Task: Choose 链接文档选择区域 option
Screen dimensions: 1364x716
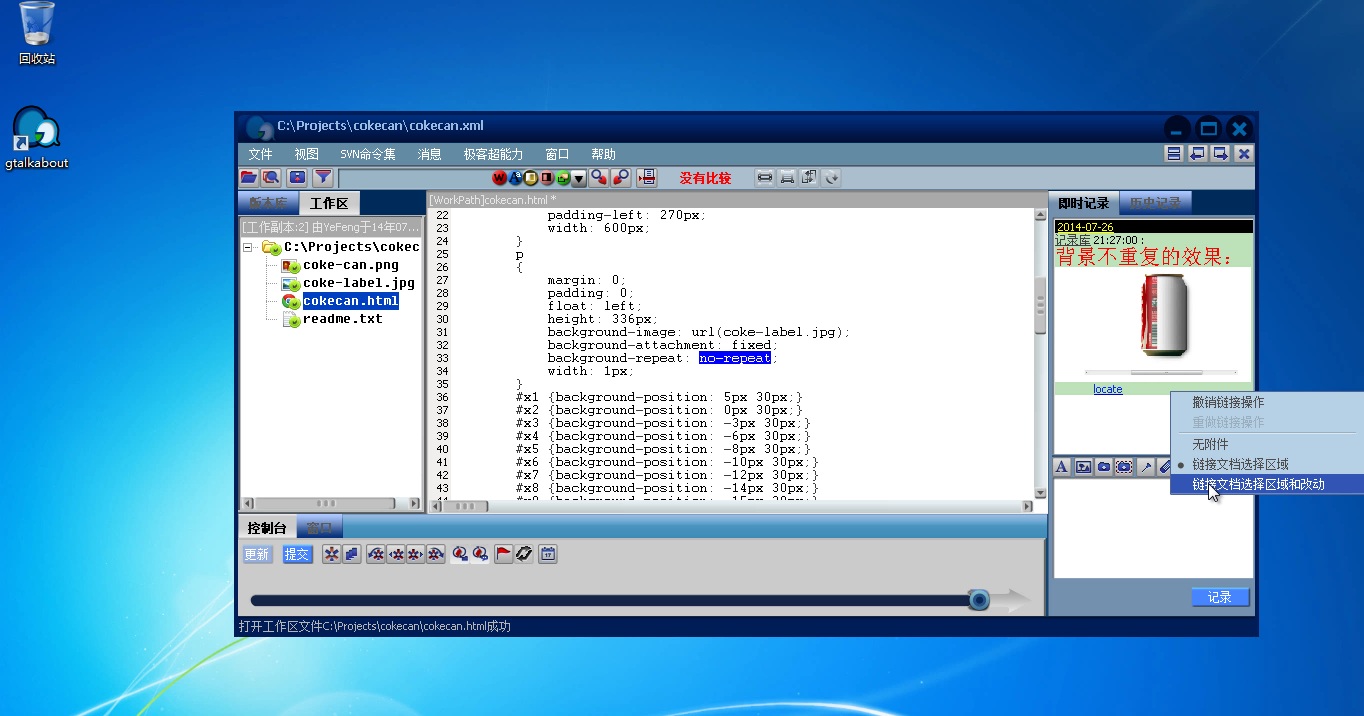Action: click(1267, 464)
